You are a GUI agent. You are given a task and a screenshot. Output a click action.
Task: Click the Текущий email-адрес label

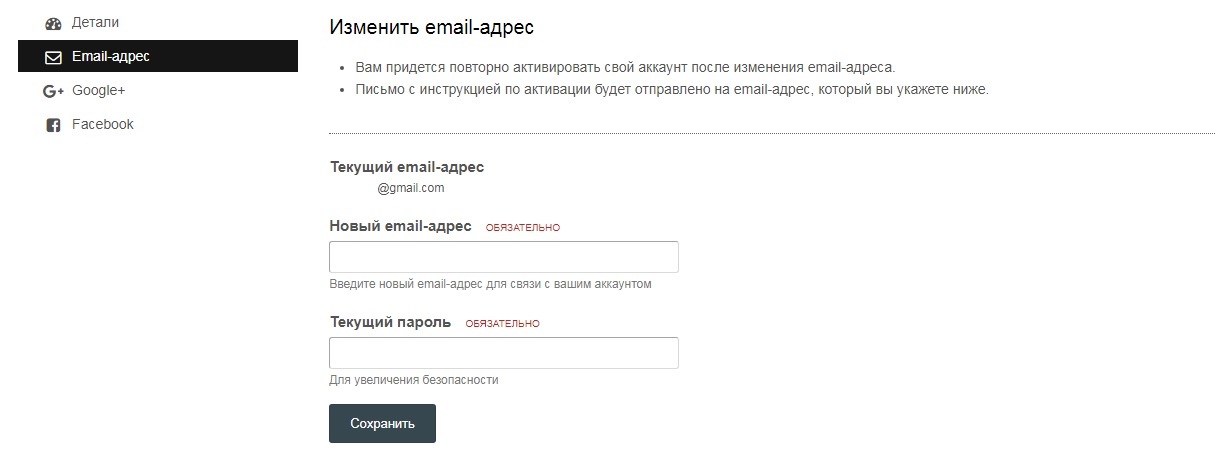pos(407,167)
